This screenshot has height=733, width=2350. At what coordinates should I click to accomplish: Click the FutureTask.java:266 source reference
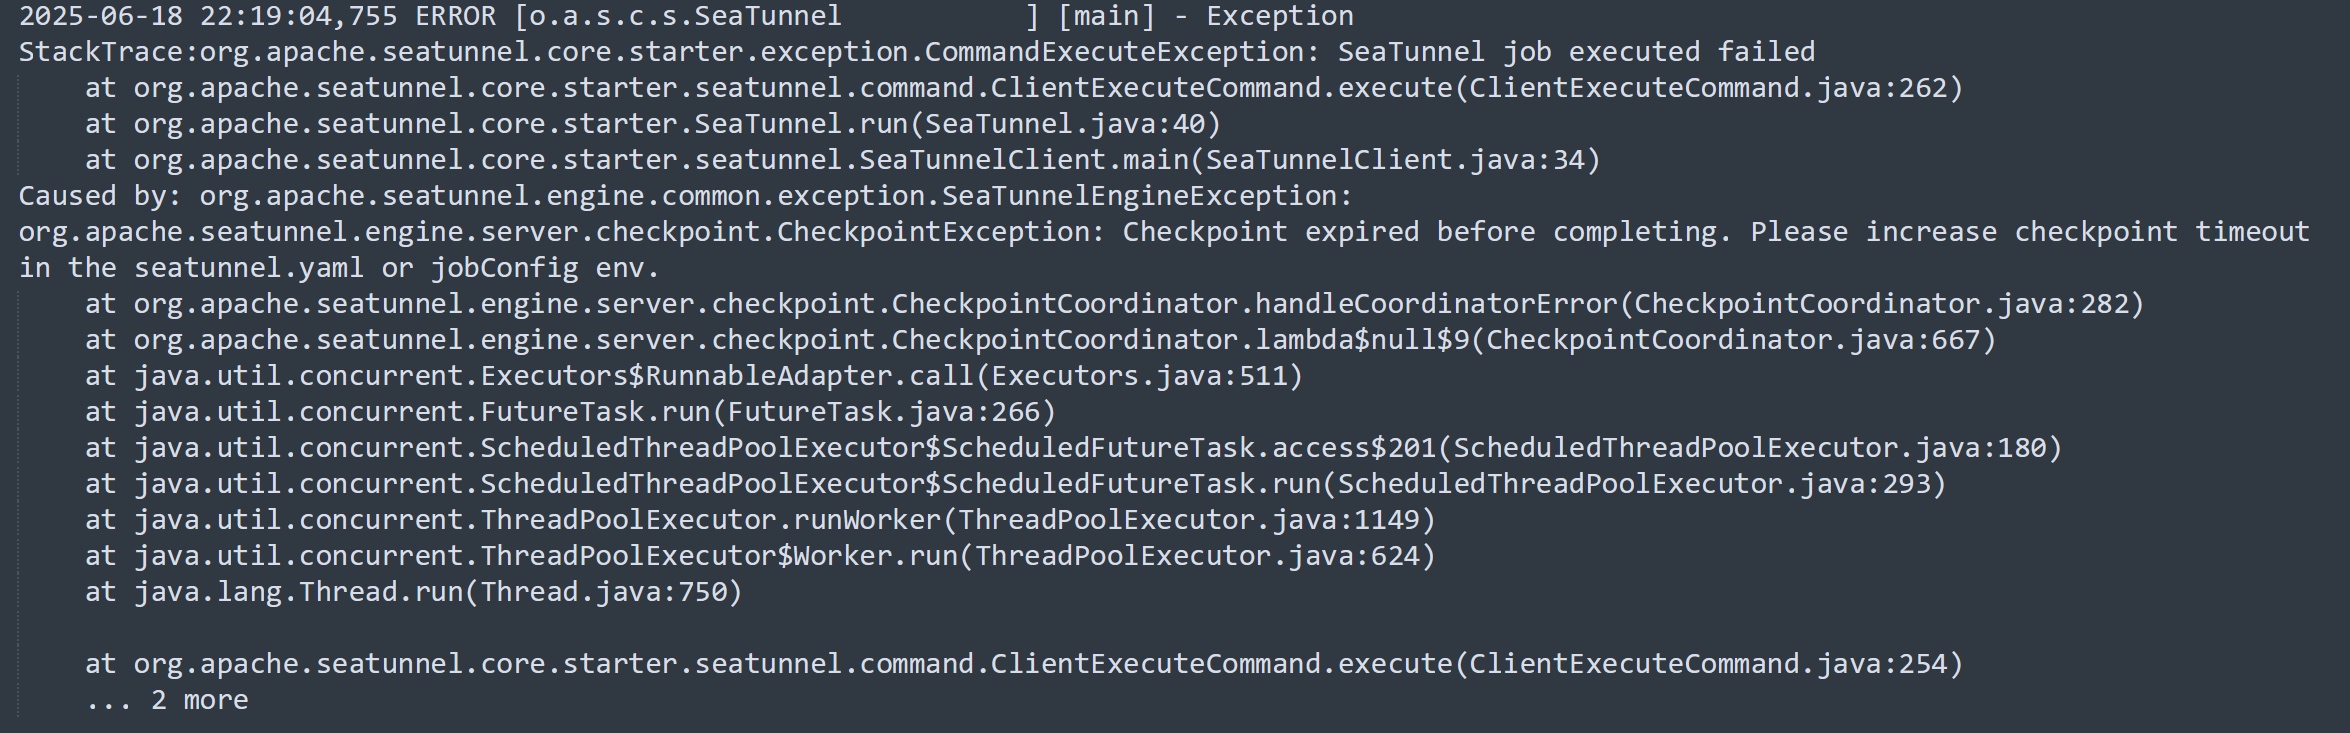[x=884, y=412]
